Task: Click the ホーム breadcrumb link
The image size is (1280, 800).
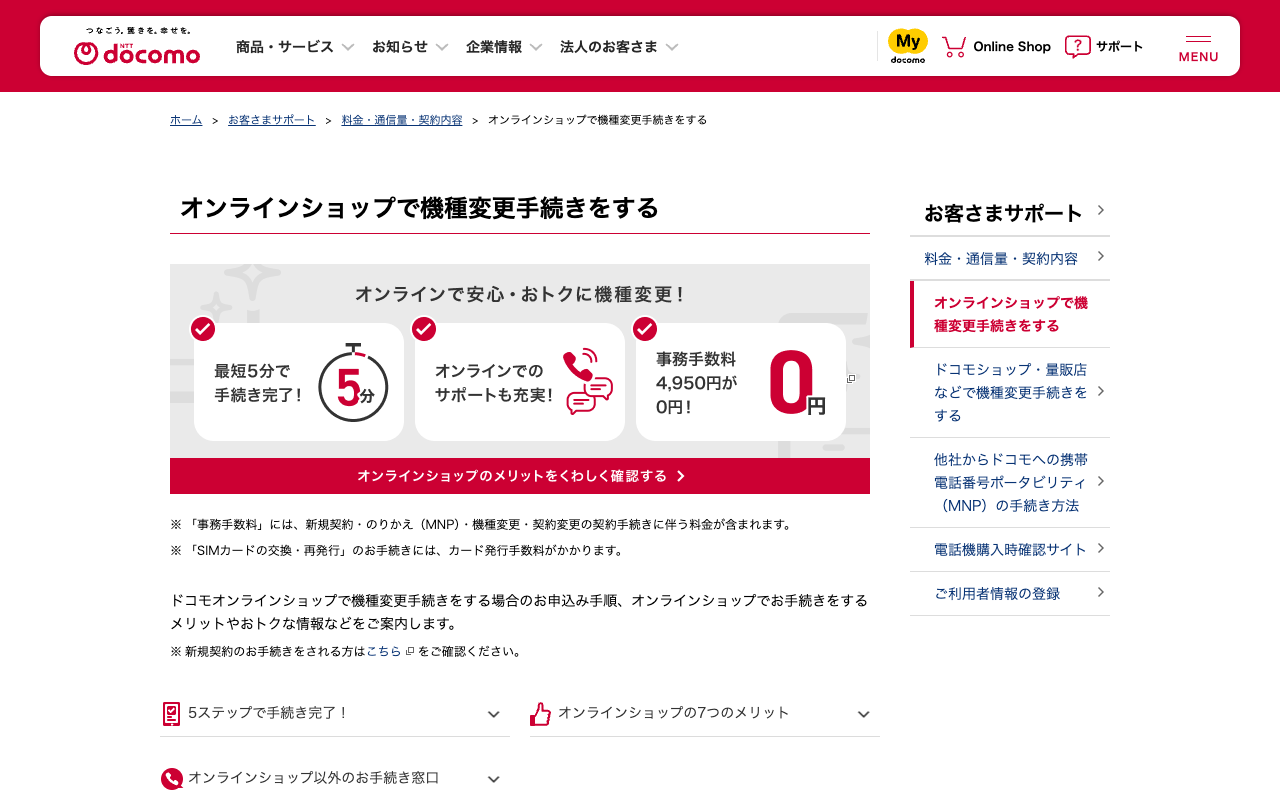Action: pyautogui.click(x=186, y=120)
